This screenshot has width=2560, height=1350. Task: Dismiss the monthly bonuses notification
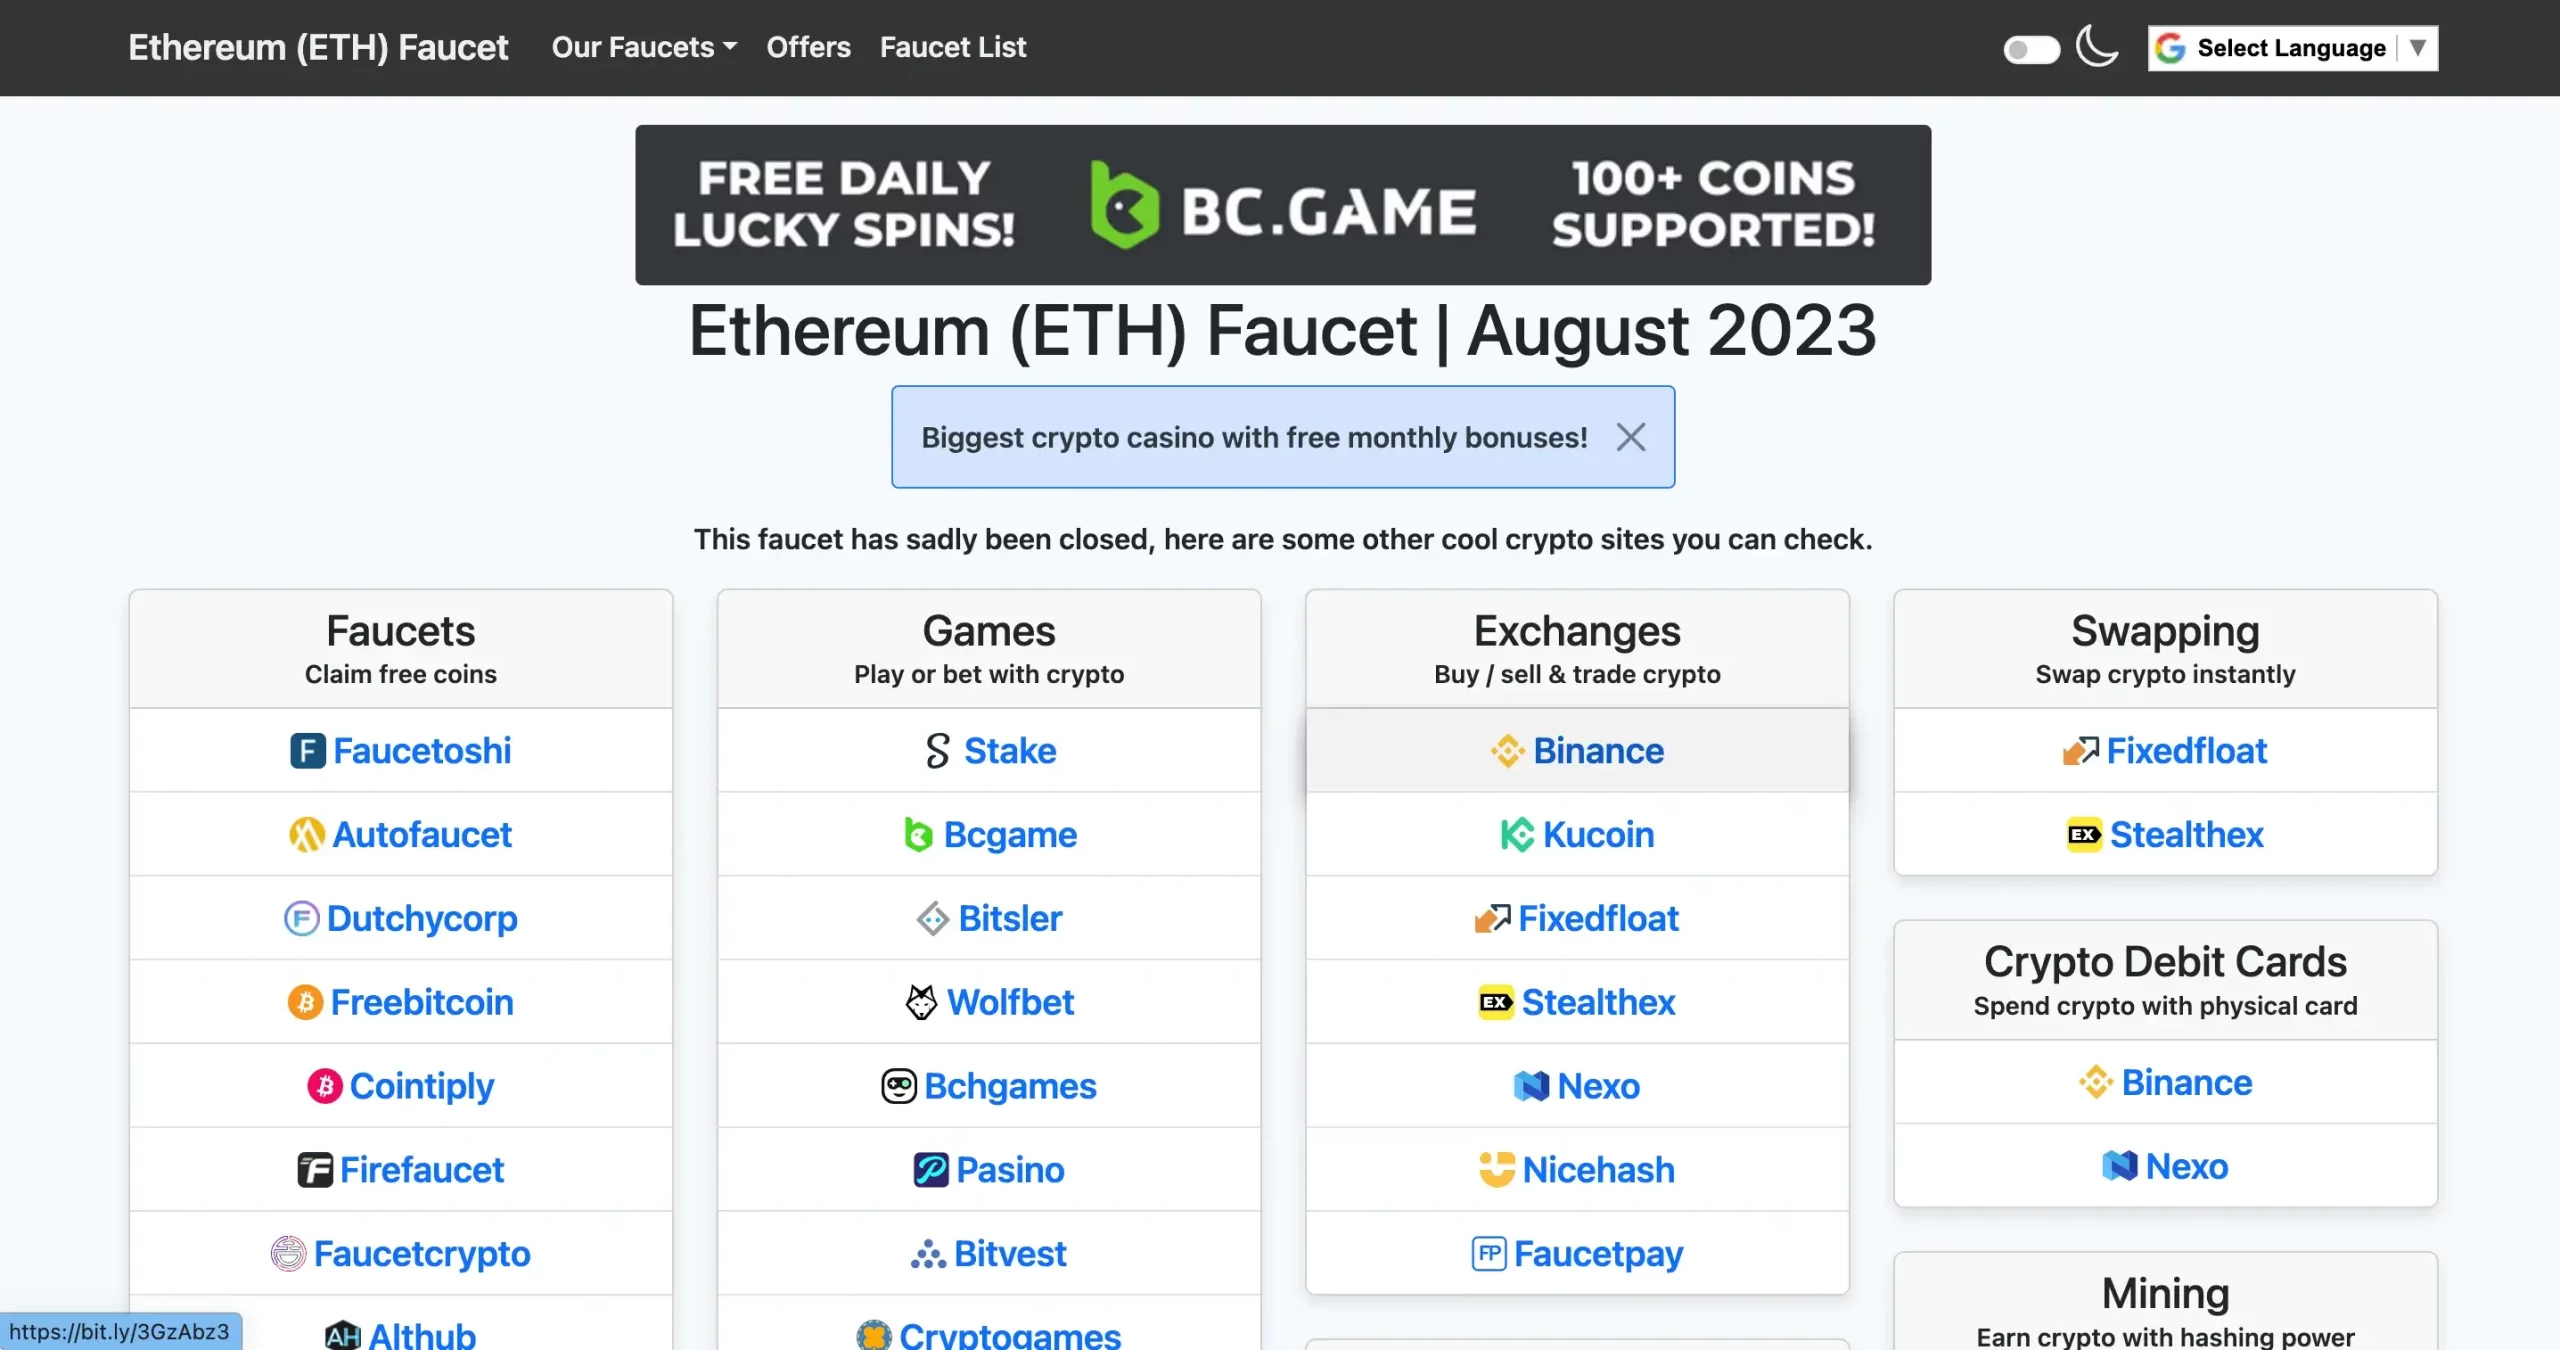1630,437
